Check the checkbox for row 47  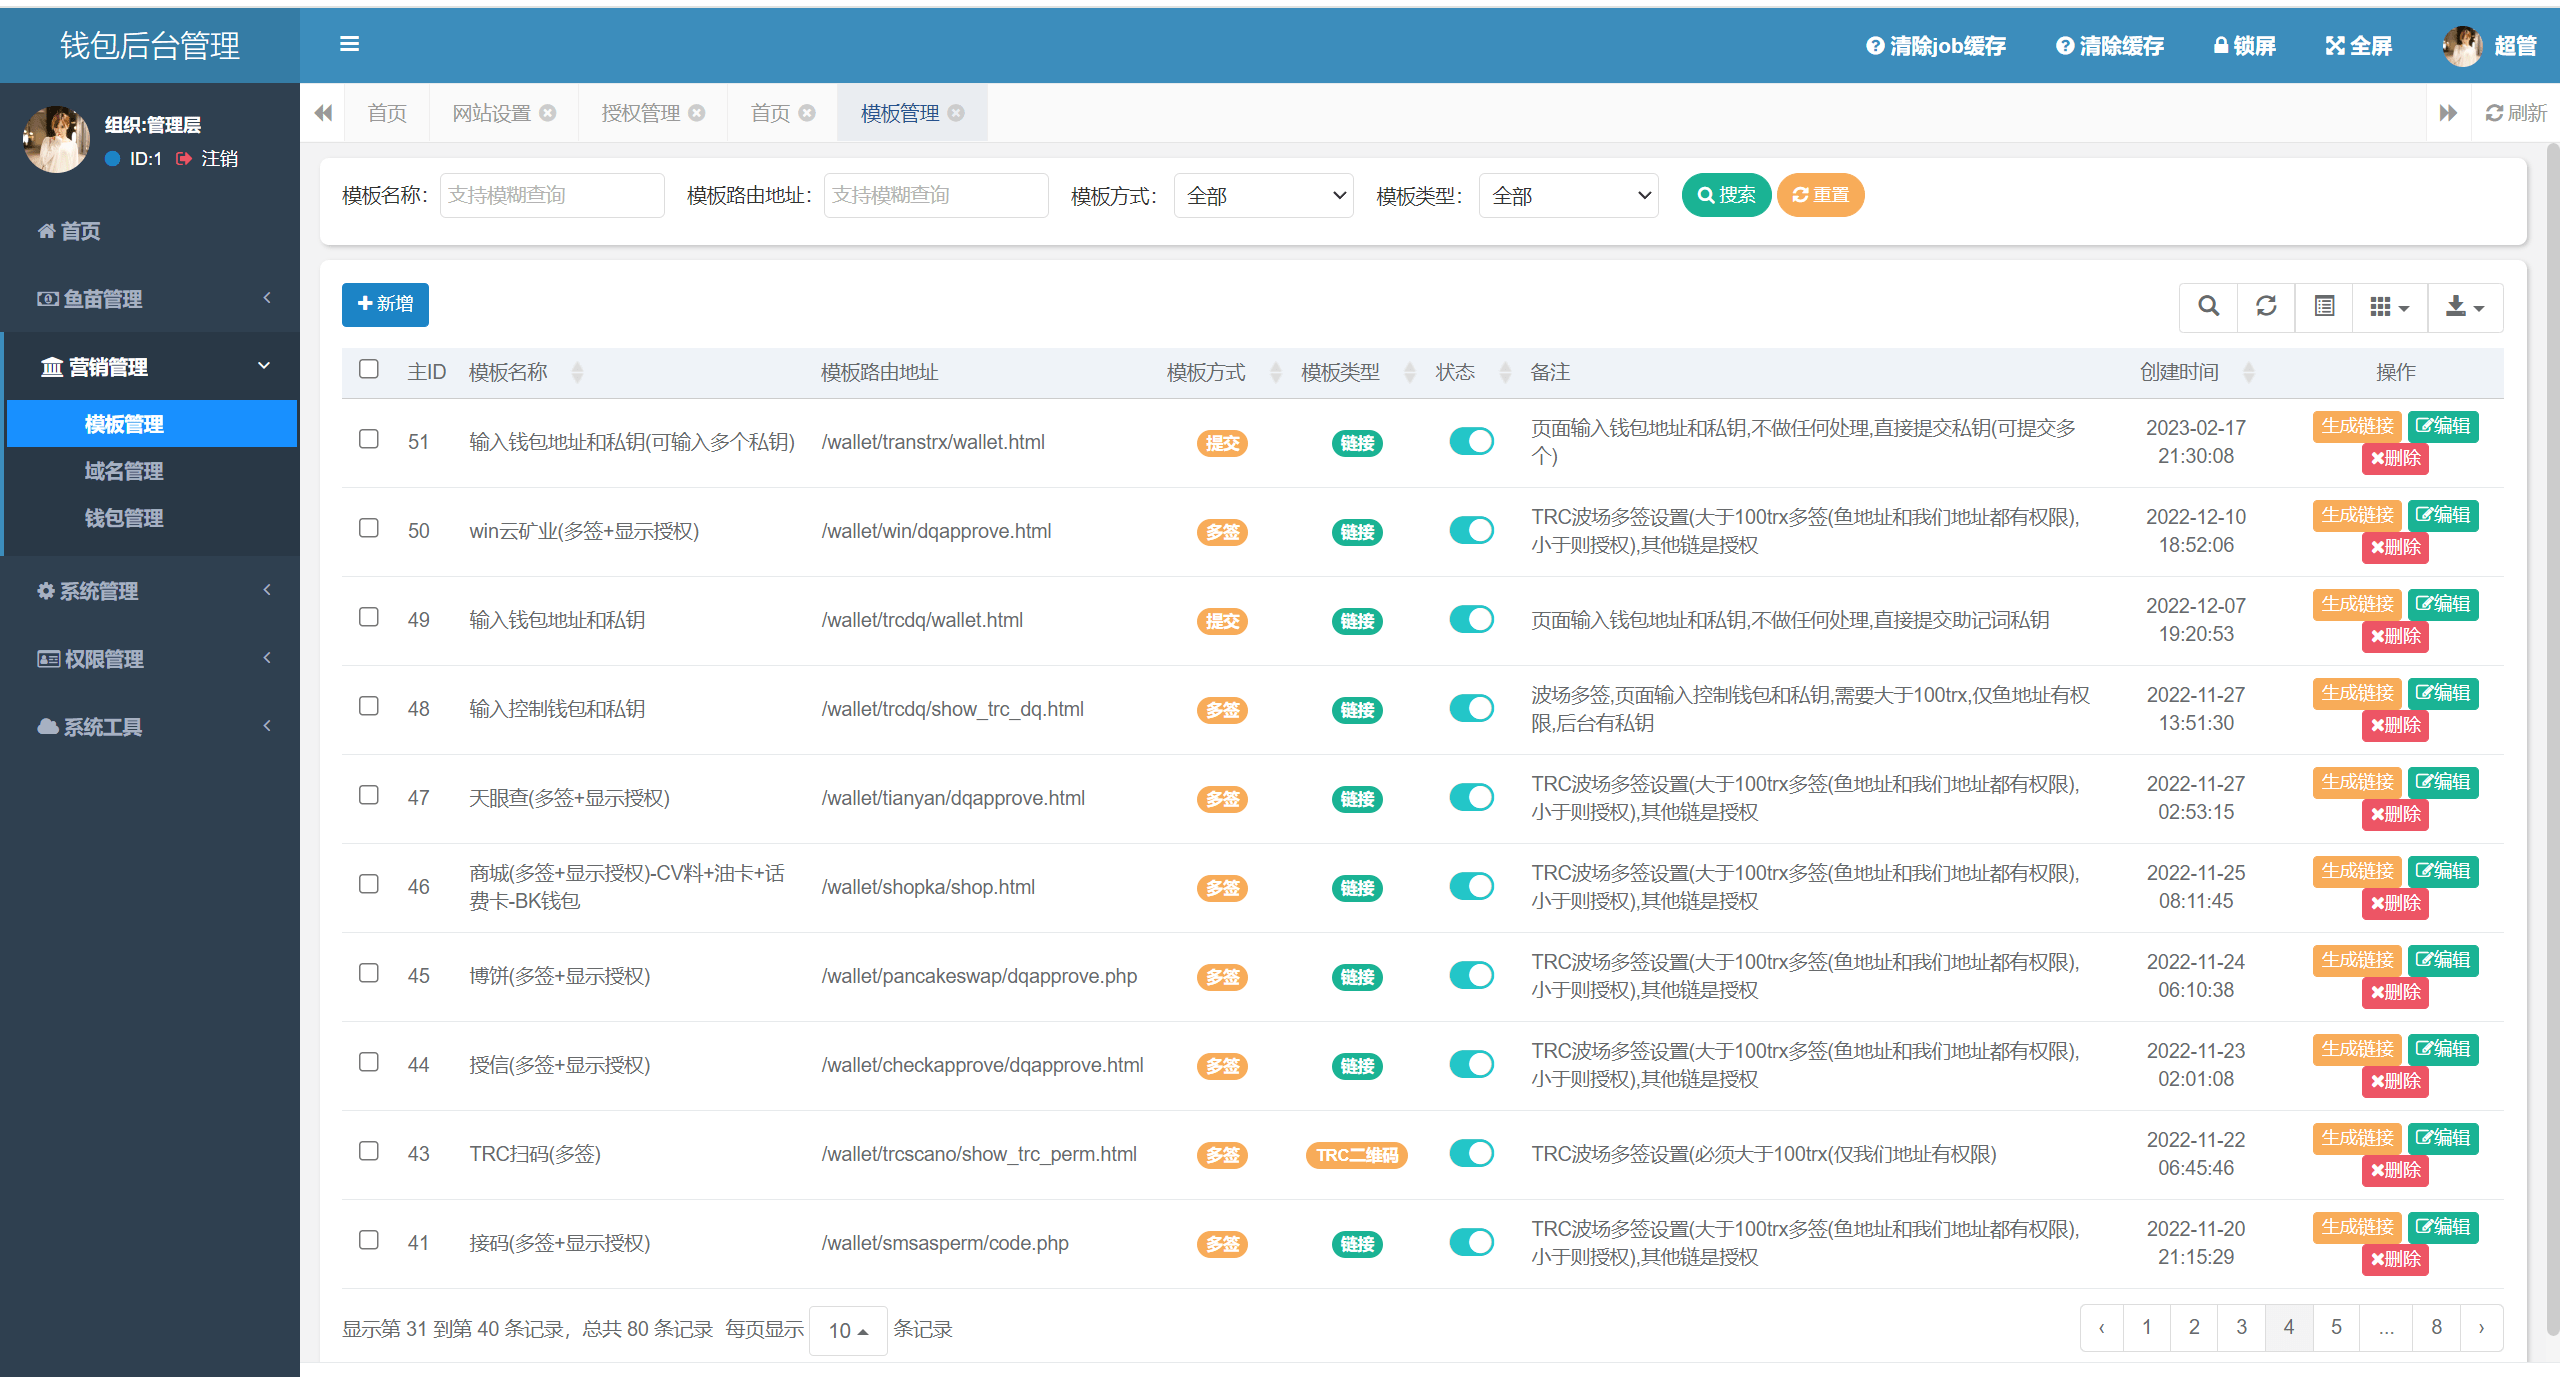pos(369,795)
